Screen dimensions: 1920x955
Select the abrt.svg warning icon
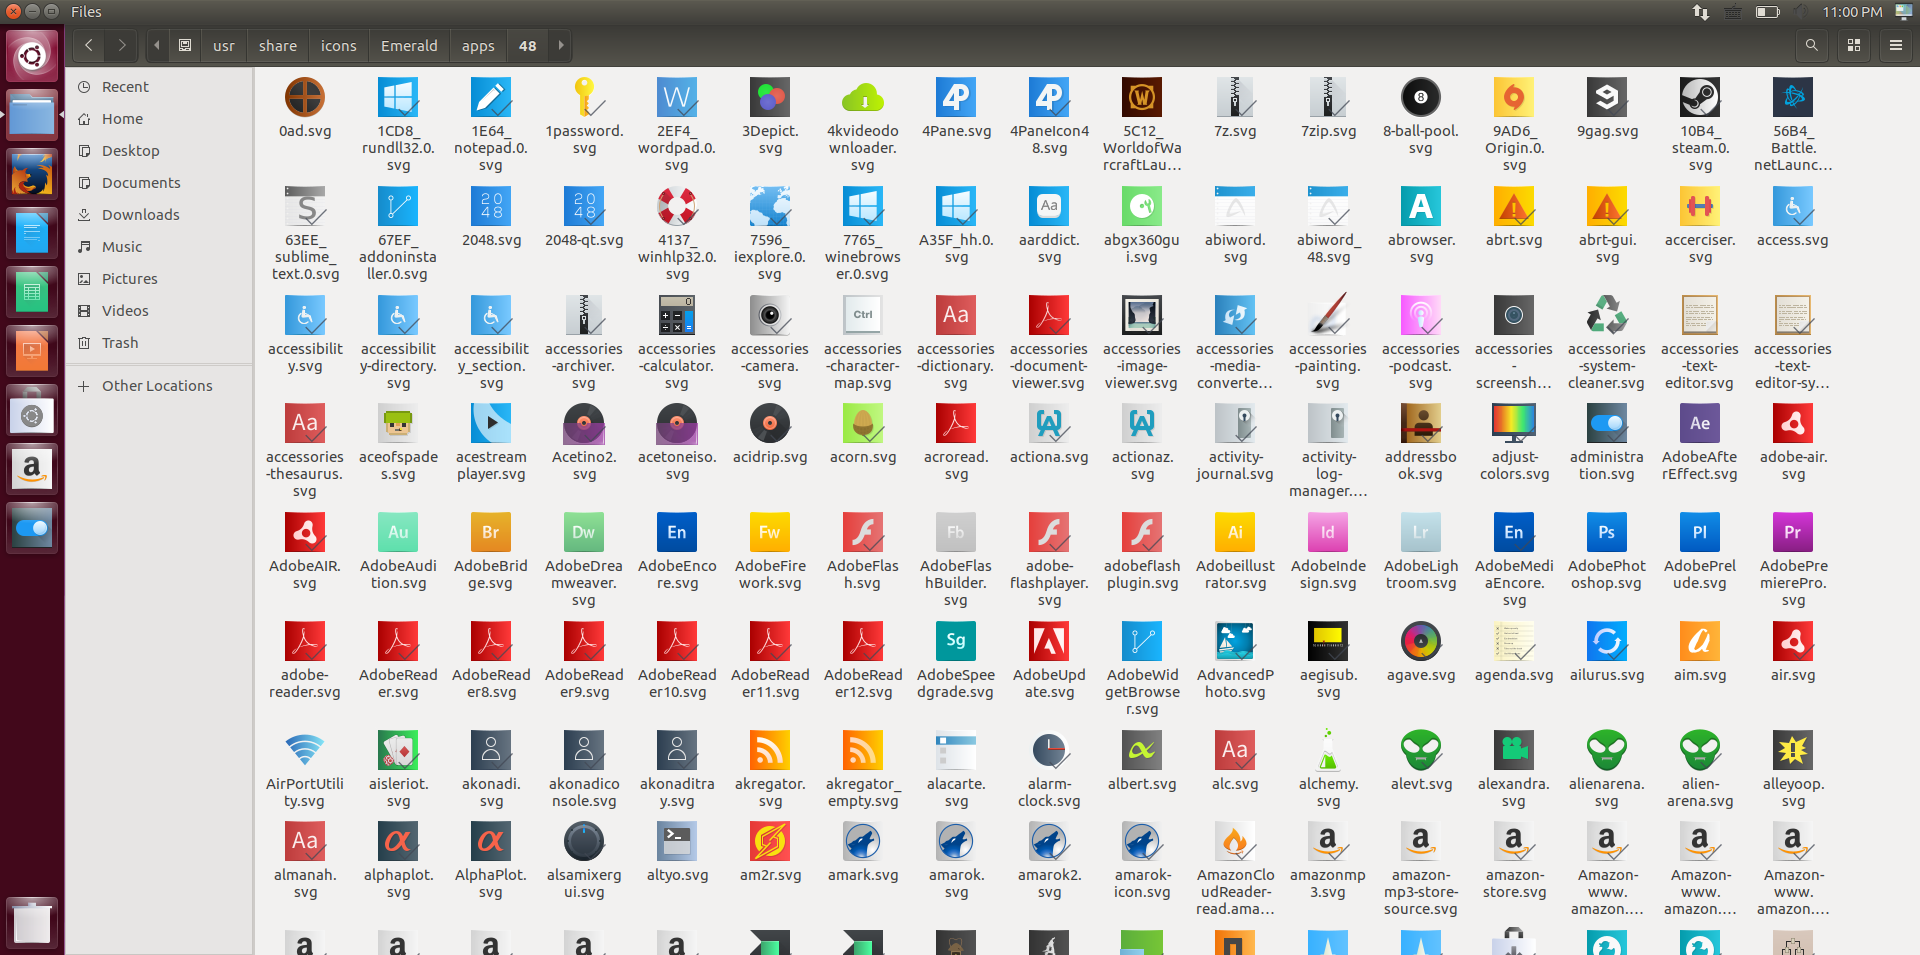[1514, 206]
